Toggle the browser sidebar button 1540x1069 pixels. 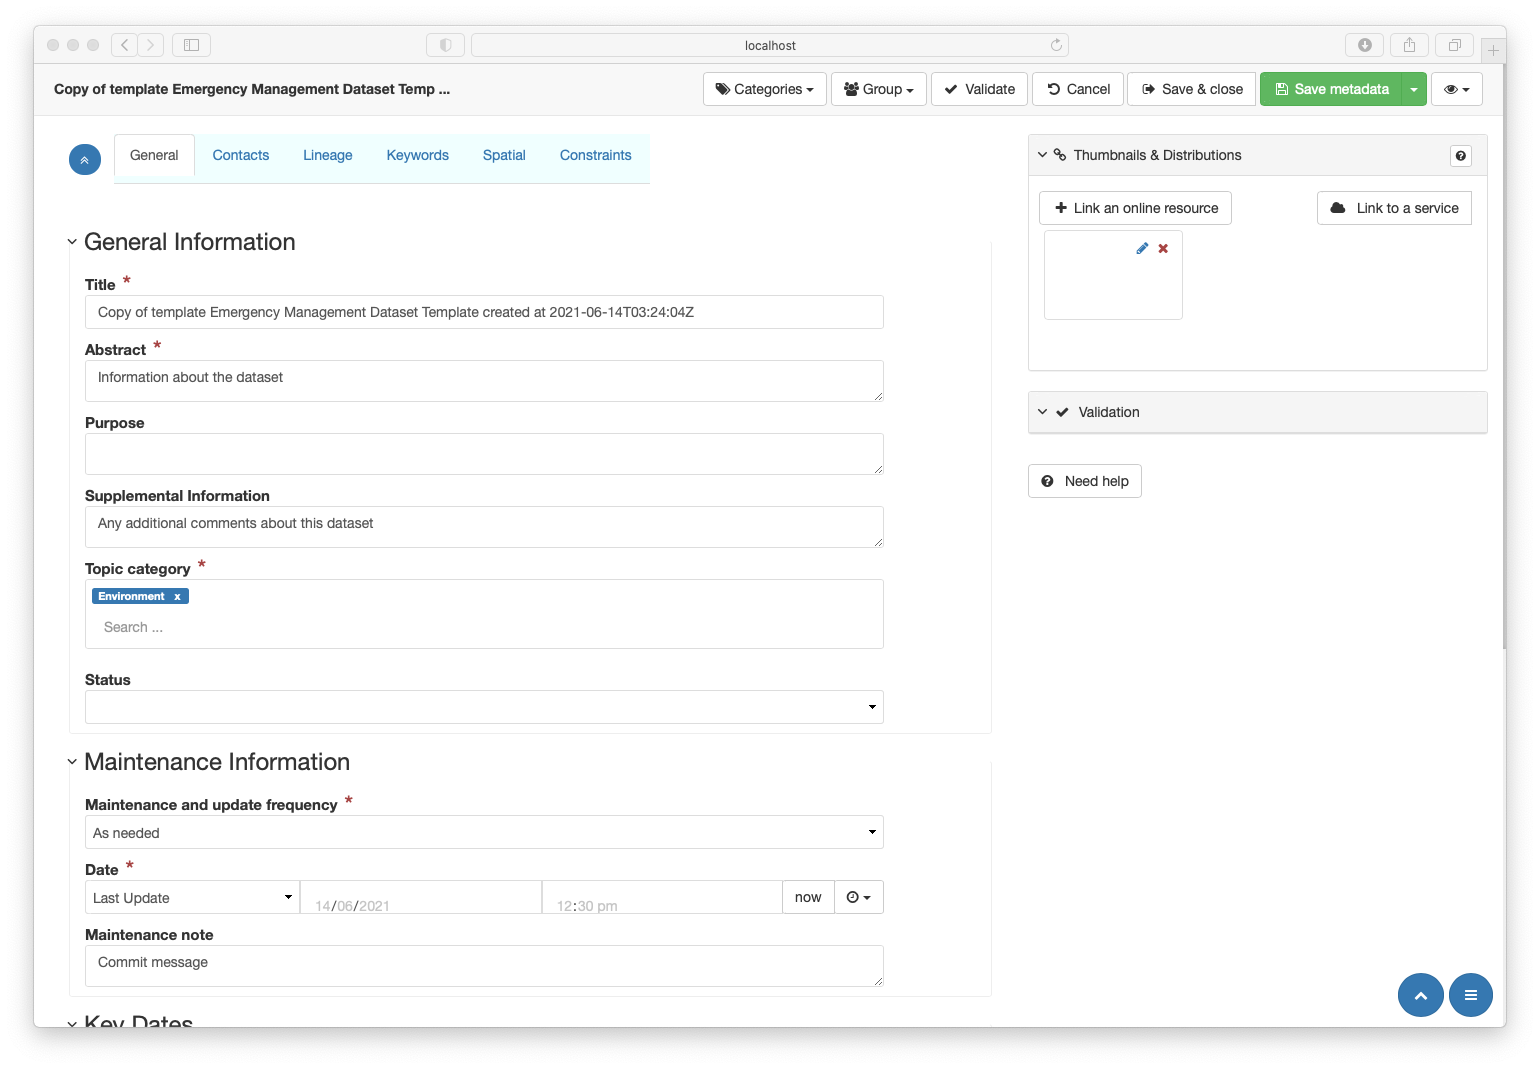(191, 45)
